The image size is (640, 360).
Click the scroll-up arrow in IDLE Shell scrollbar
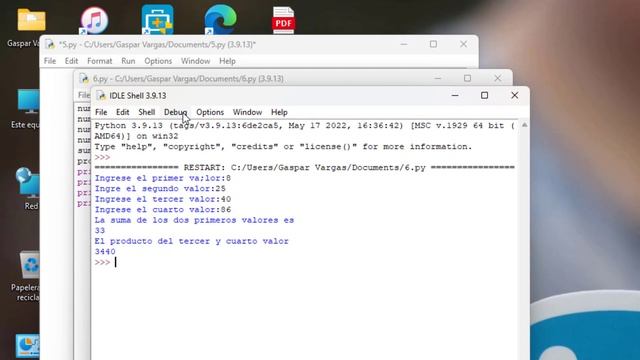click(x=524, y=125)
